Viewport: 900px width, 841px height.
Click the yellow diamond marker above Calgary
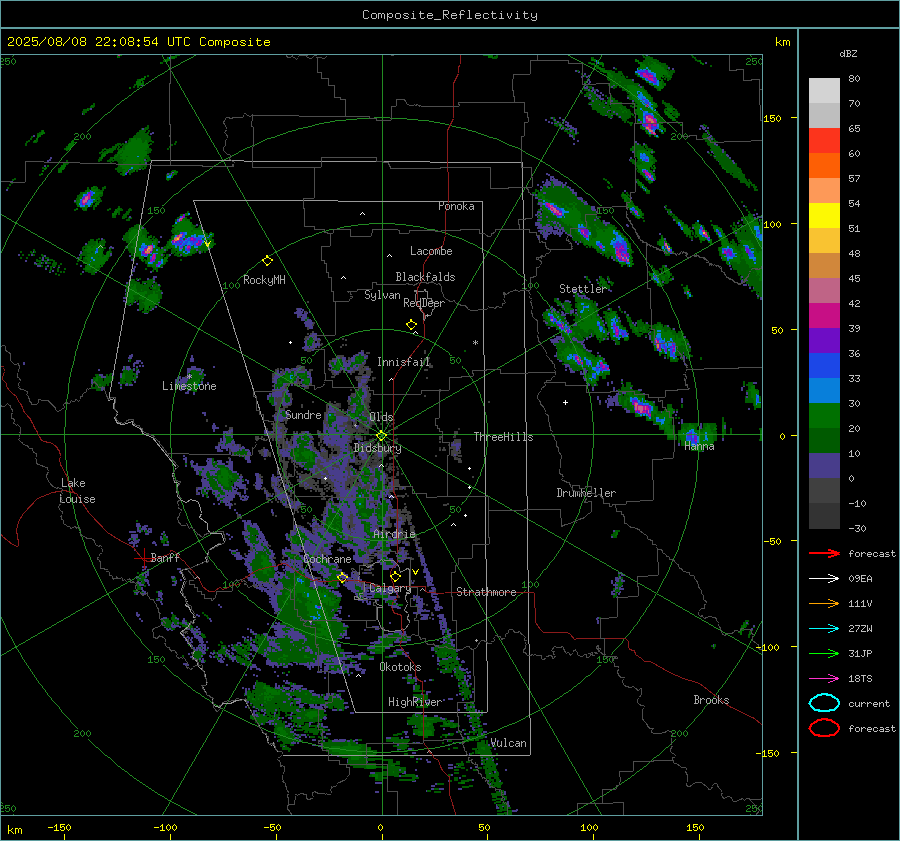click(395, 576)
